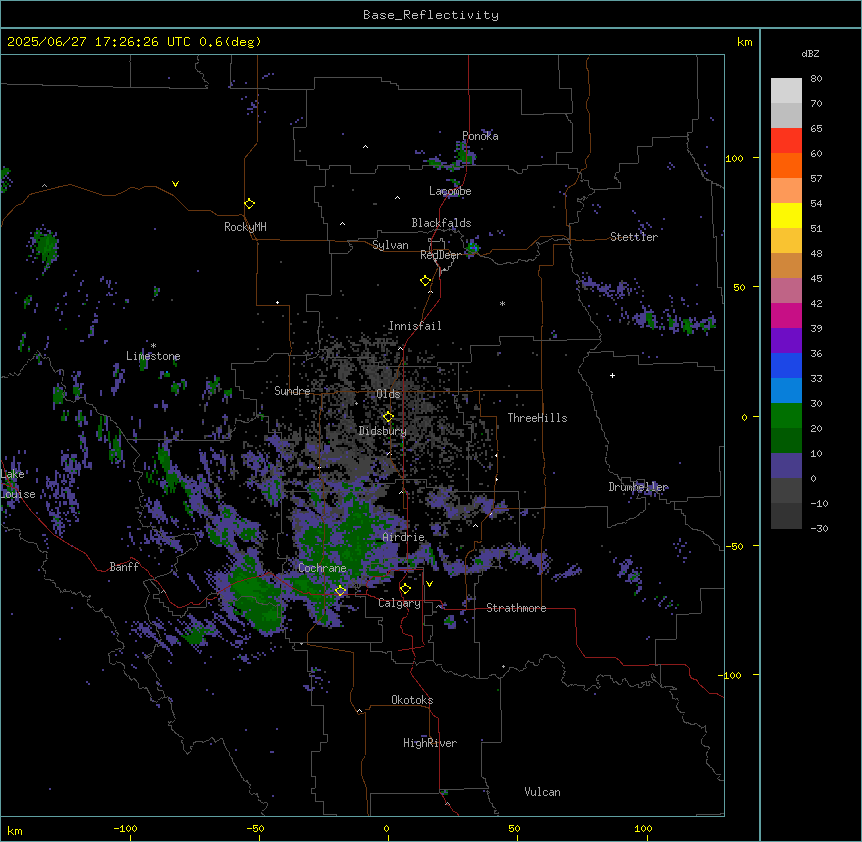Click the ThreeHills label
This screenshot has height=842, width=862.
(537, 418)
